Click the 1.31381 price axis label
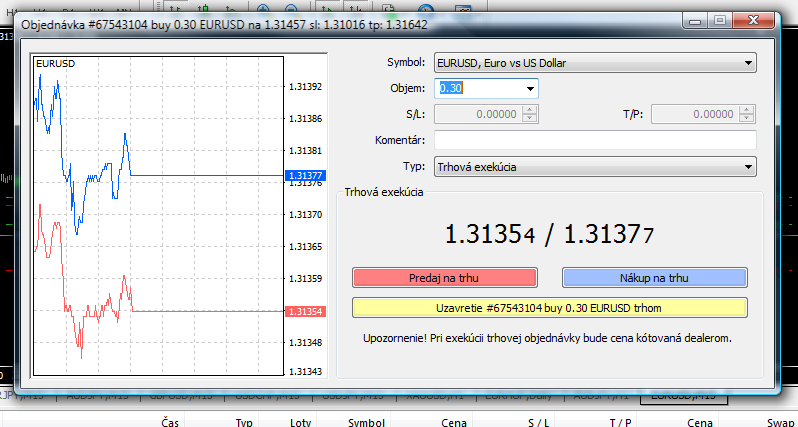Screen dimensions: 798x427 point(305,151)
